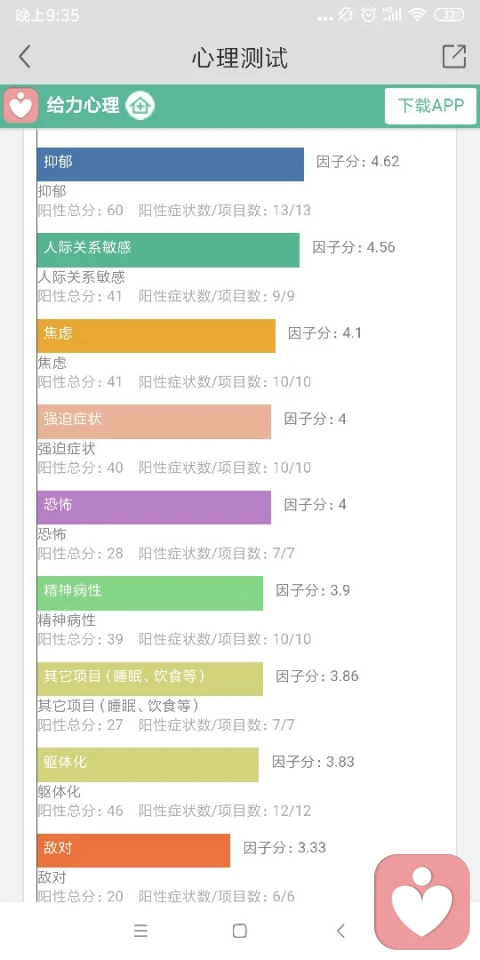Tap the floating pink heart widget
Image resolution: width=480 pixels, height=960 pixels.
click(x=422, y=902)
